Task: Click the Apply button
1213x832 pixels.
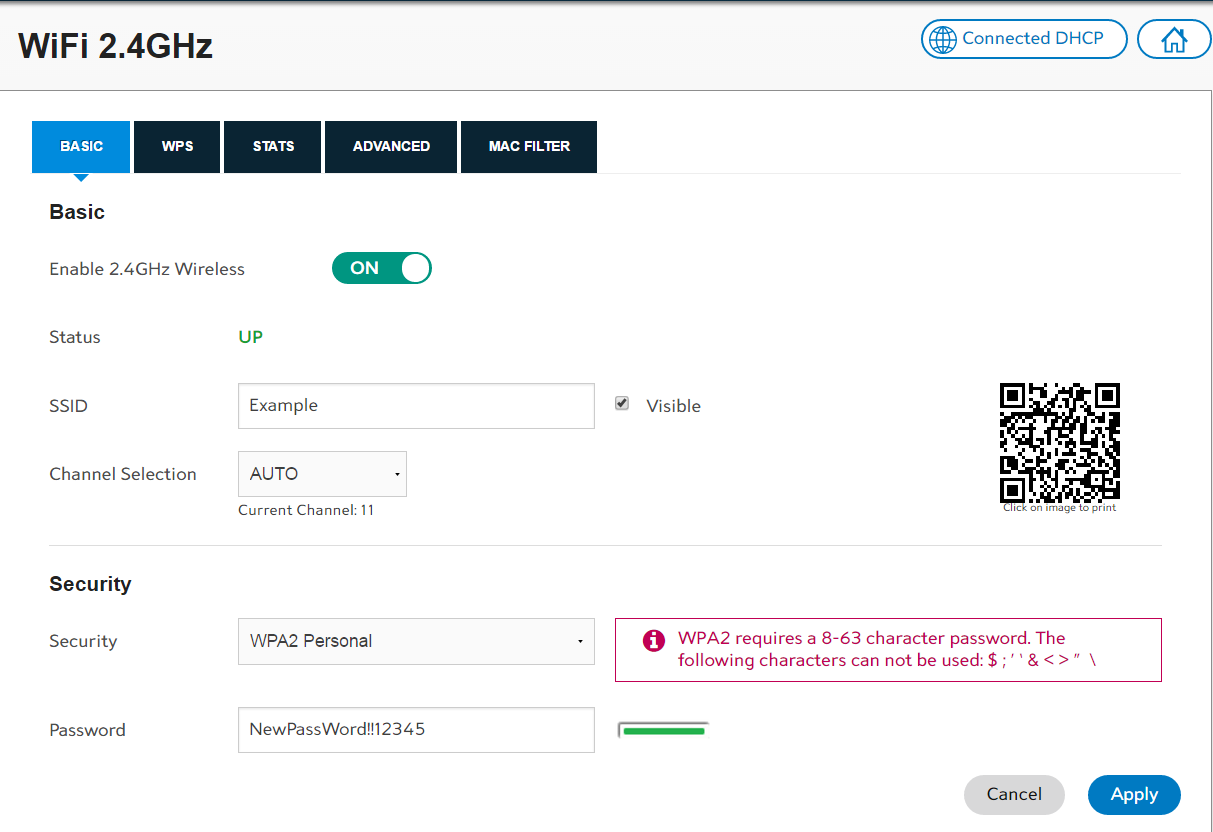Action: point(1134,794)
